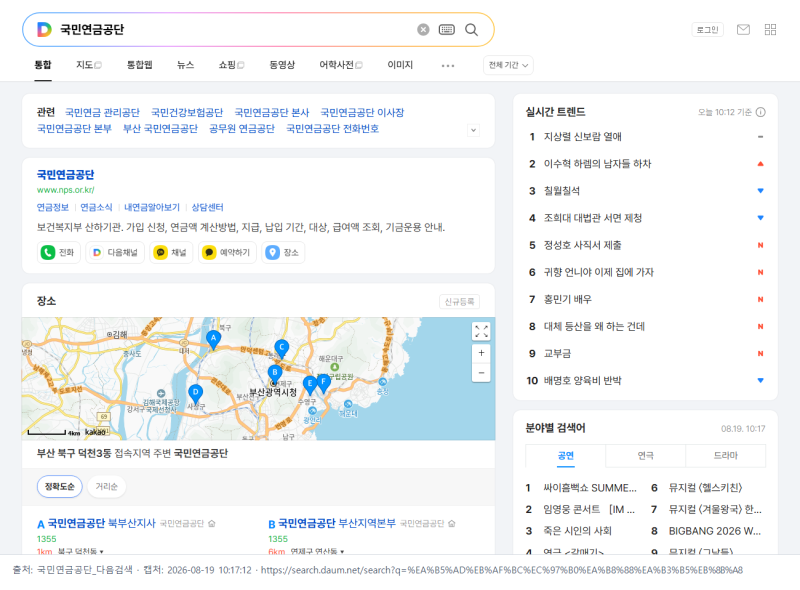Open ranked item BIGBANG 2026 W...
Image resolution: width=800 pixels, height=590 pixels.
coord(715,531)
